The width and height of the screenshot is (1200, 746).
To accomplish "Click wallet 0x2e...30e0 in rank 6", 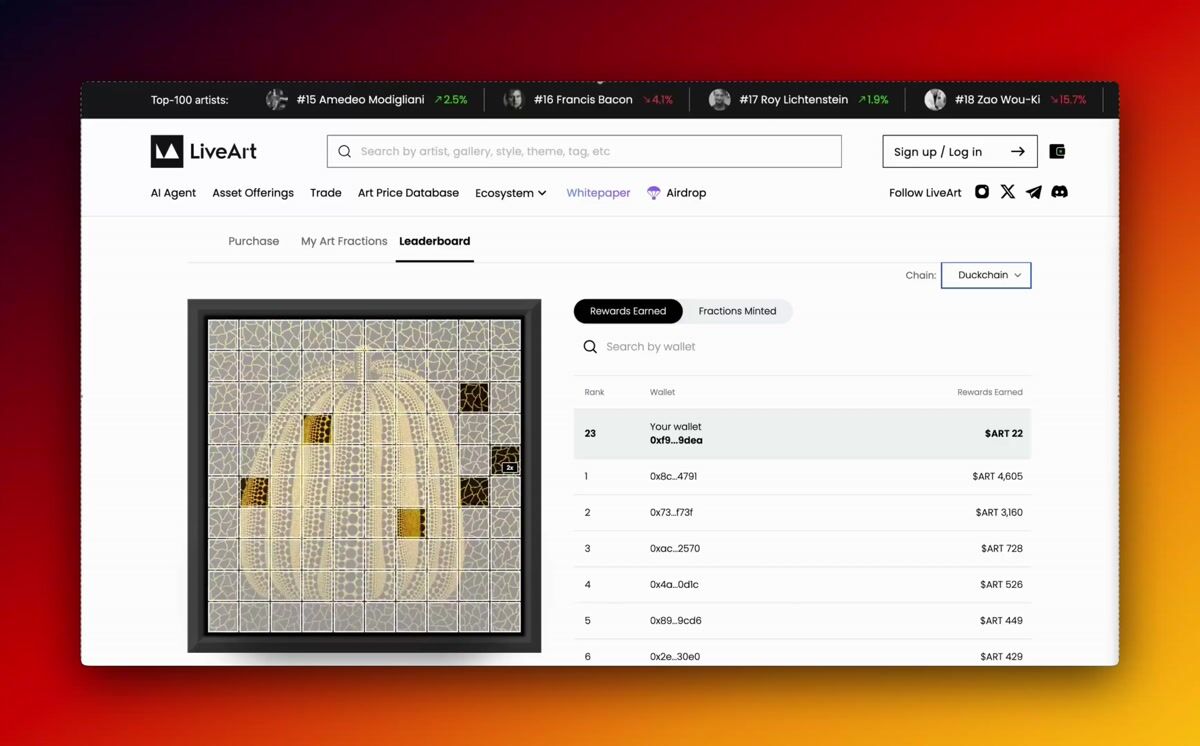I will 675,657.
